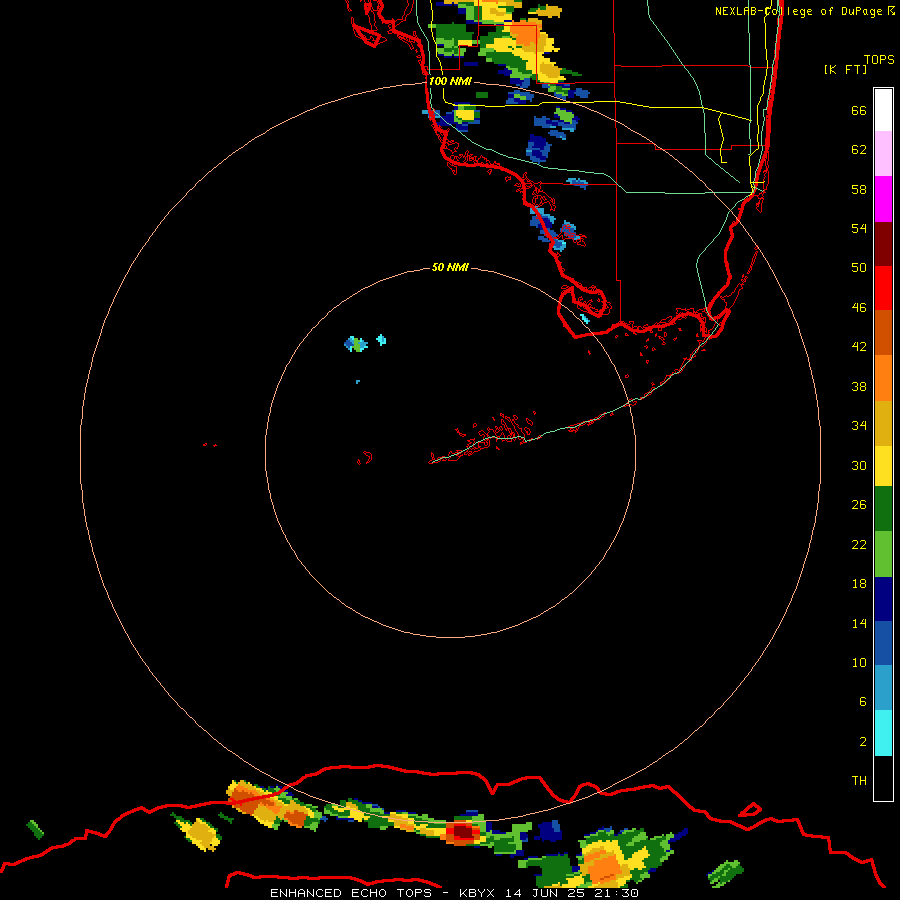The height and width of the screenshot is (900, 900).
Task: Click the [K FT] units label
Action: tap(845, 69)
